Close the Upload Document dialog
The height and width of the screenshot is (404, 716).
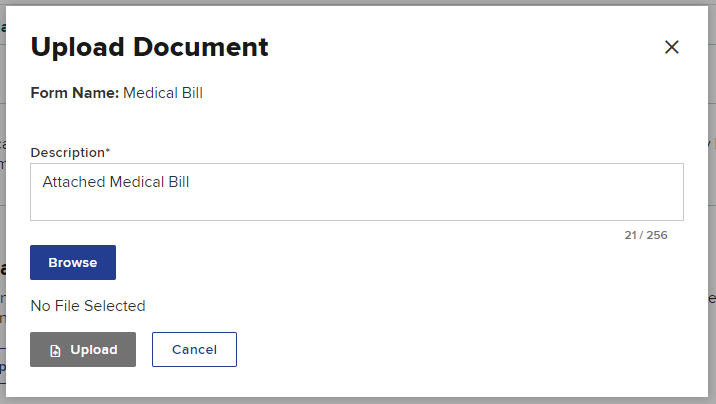(x=672, y=47)
